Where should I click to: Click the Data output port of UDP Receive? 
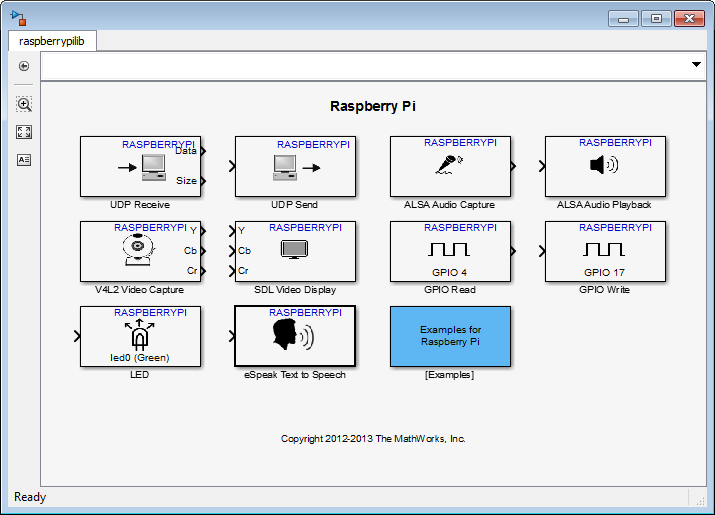203,151
